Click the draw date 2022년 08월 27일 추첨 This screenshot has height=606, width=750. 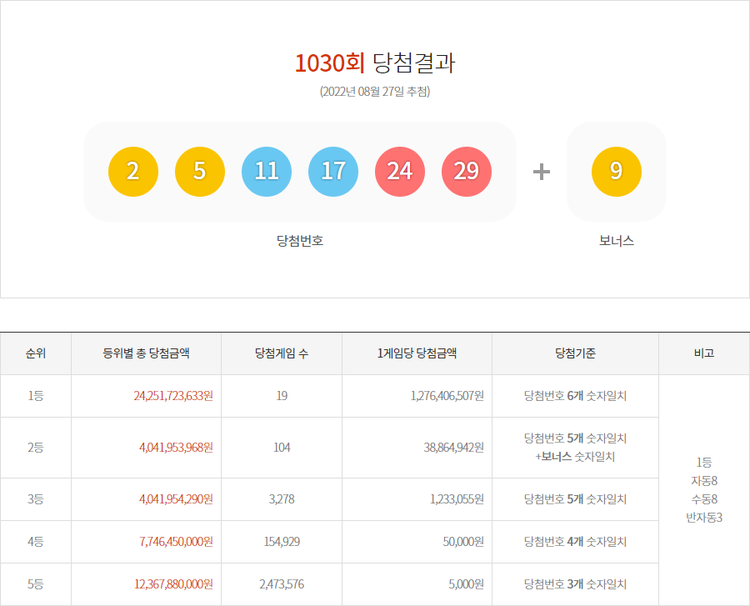[x=375, y=91]
